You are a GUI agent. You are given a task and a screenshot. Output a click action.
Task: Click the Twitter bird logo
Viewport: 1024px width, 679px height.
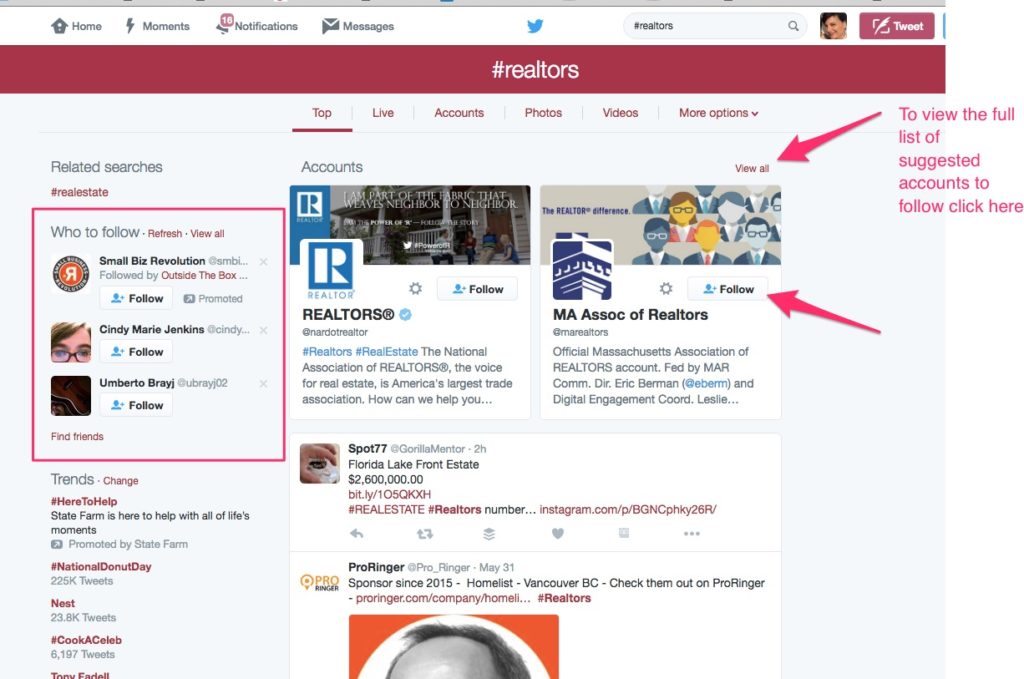(x=535, y=26)
